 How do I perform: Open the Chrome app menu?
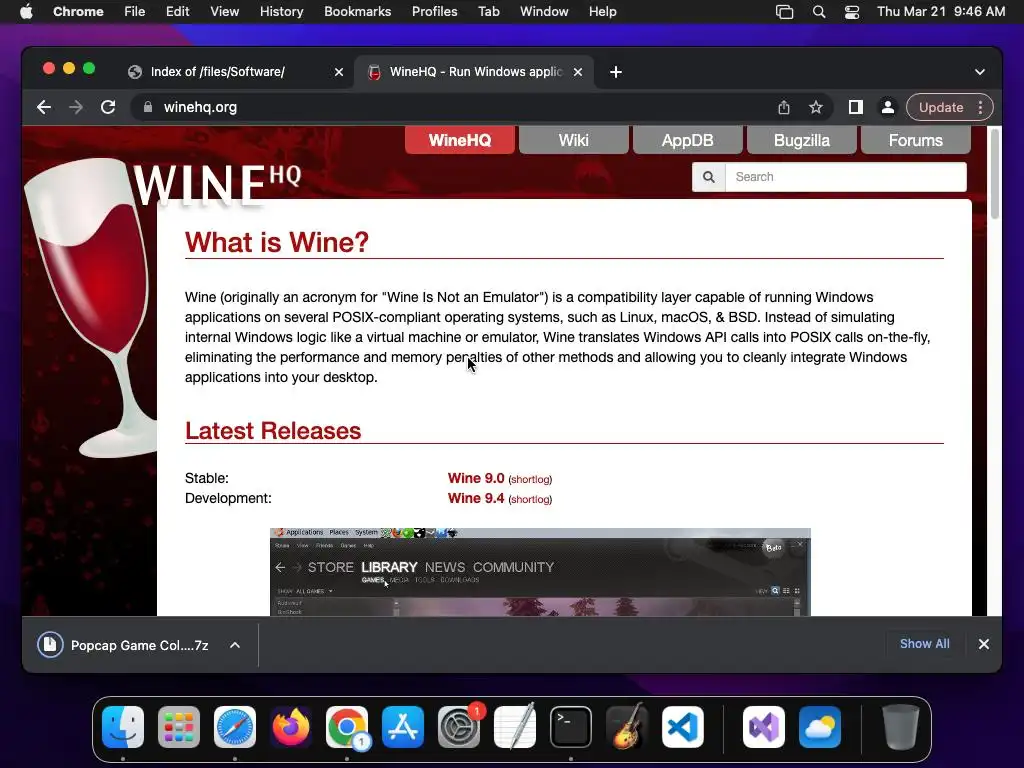tap(78, 12)
